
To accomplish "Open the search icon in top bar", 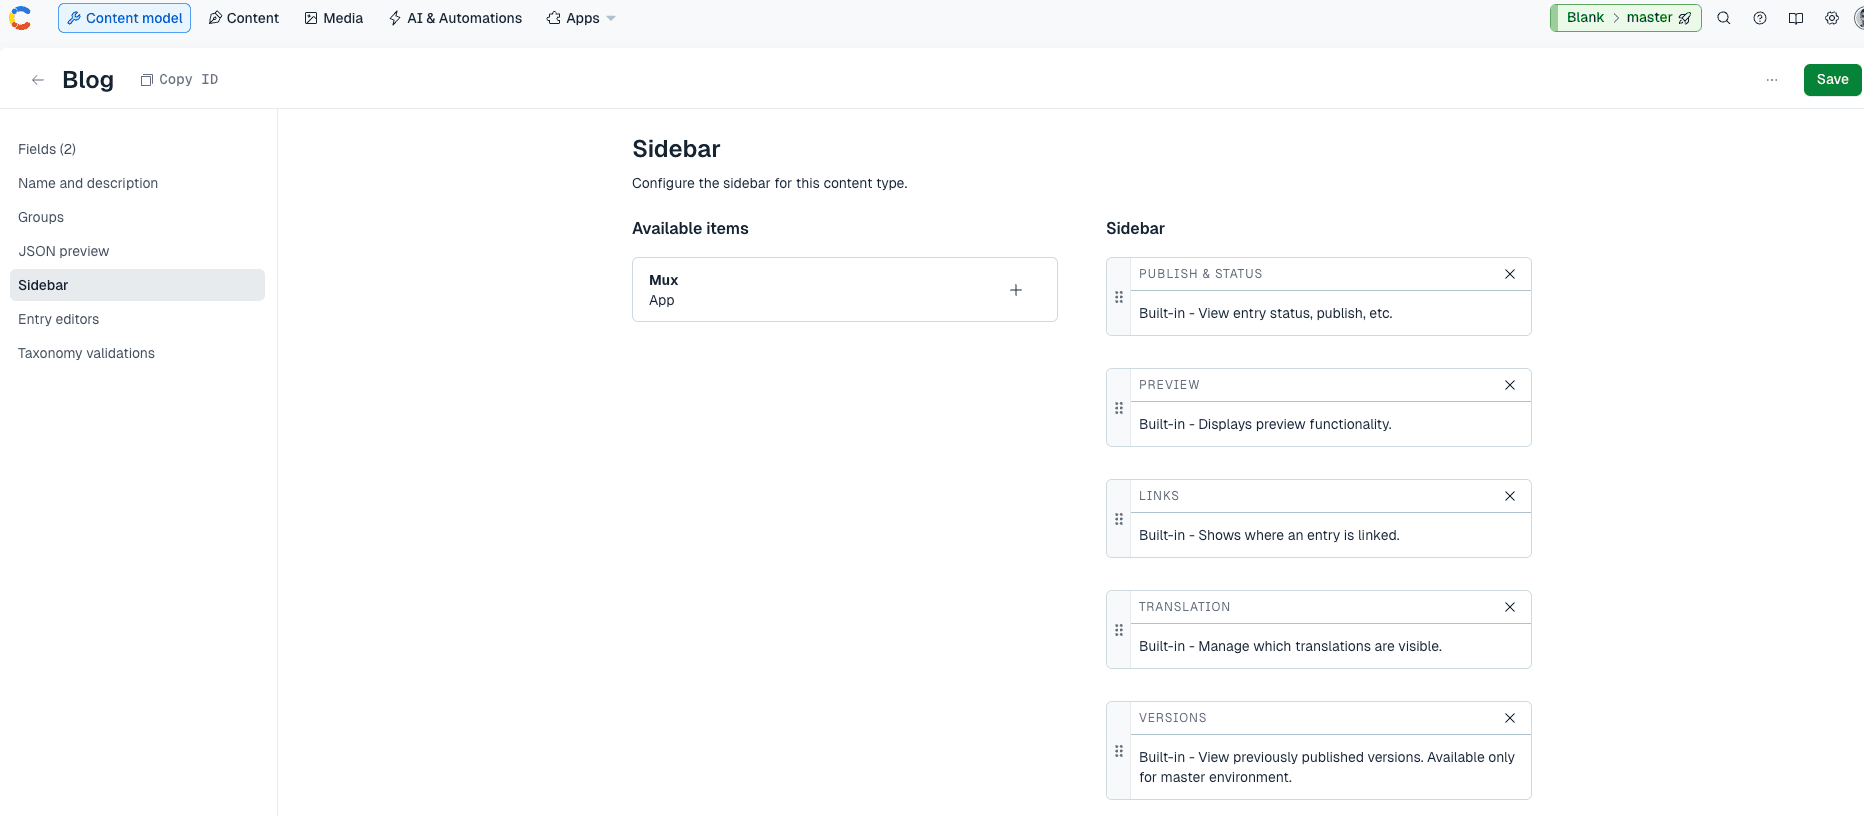I will point(1724,18).
